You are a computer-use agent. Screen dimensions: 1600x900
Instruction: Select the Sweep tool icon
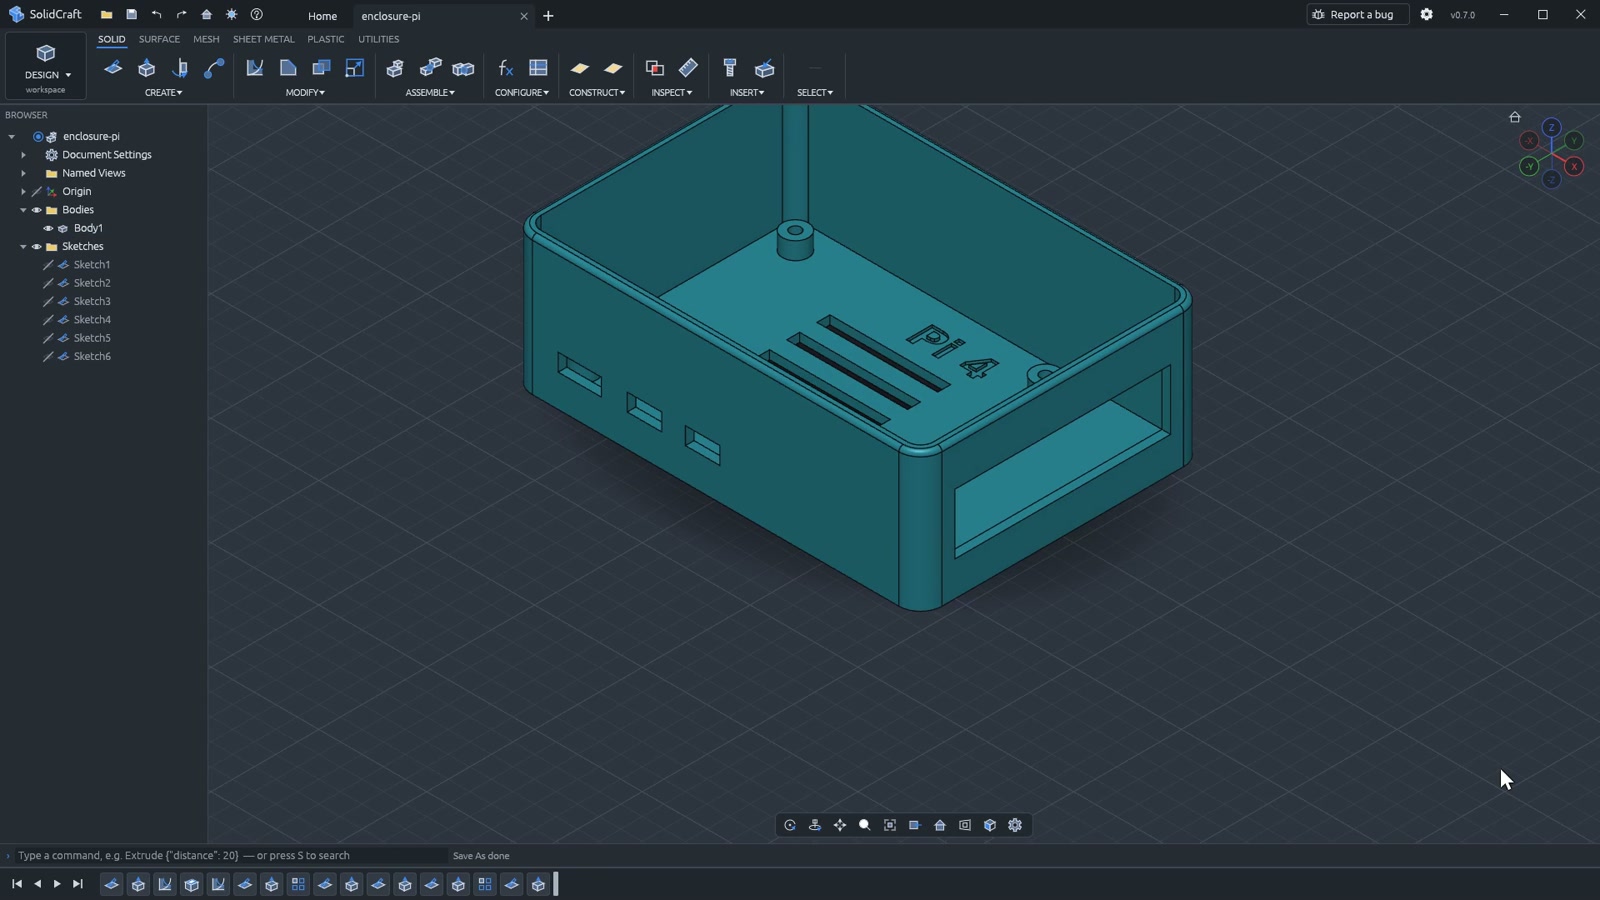point(214,68)
